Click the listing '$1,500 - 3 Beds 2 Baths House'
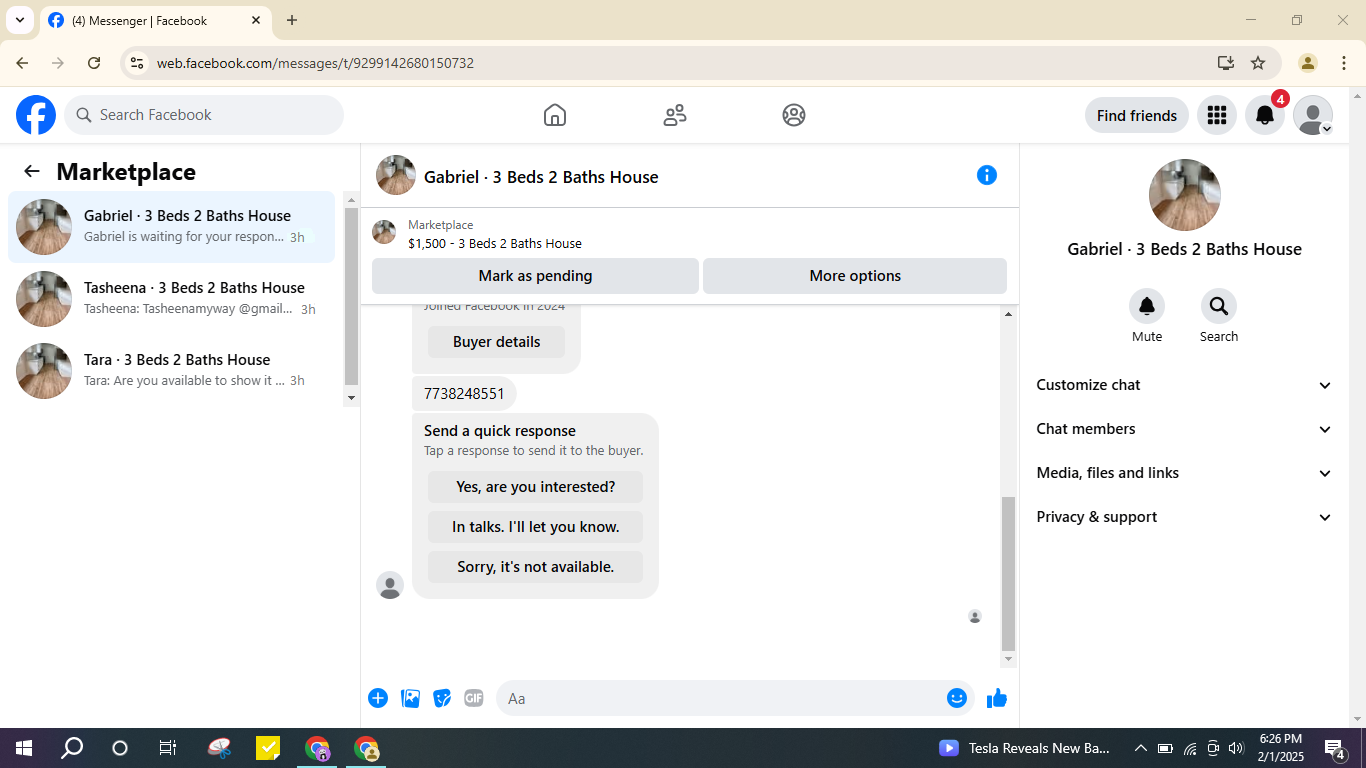Image resolution: width=1366 pixels, height=768 pixels. click(x=494, y=243)
